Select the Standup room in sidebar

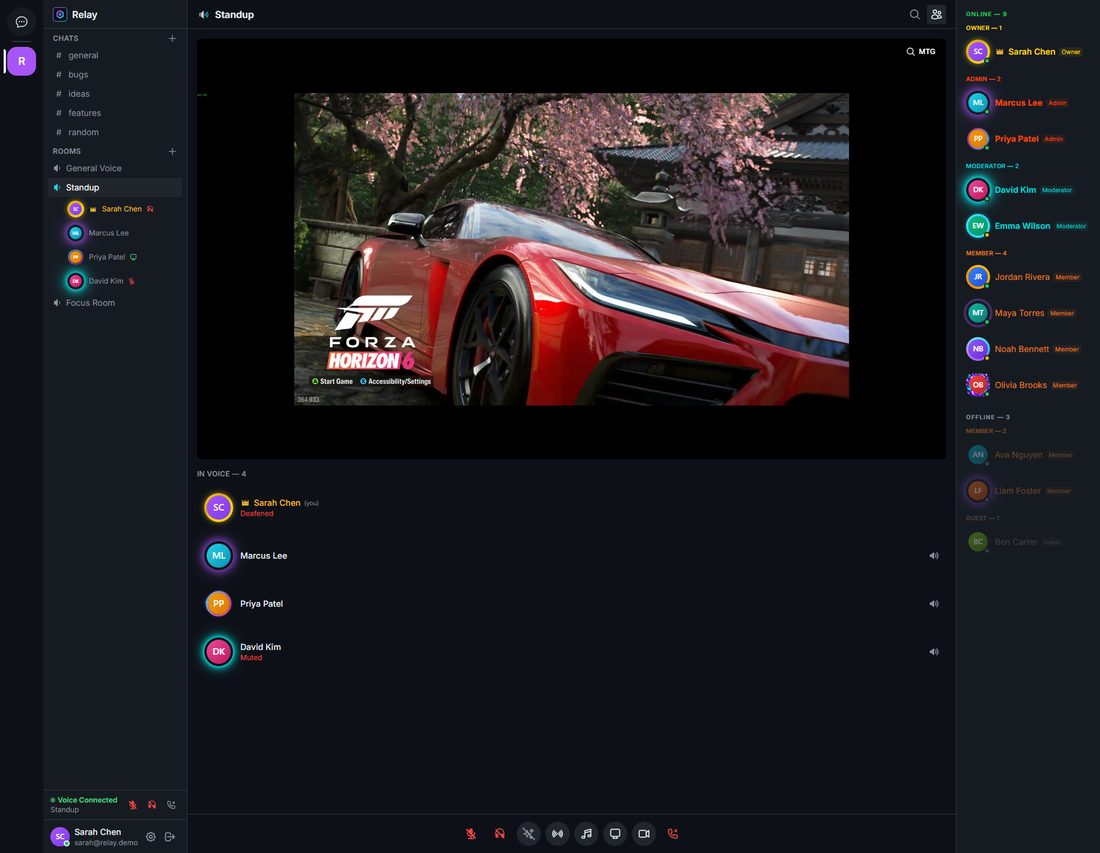click(115, 187)
